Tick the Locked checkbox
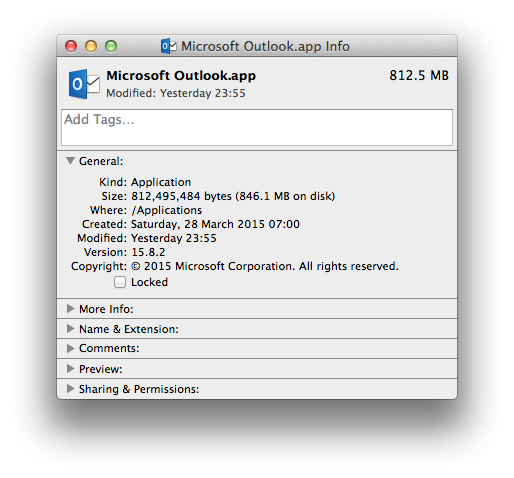The height and width of the screenshot is (478, 514). pyautogui.click(x=120, y=282)
